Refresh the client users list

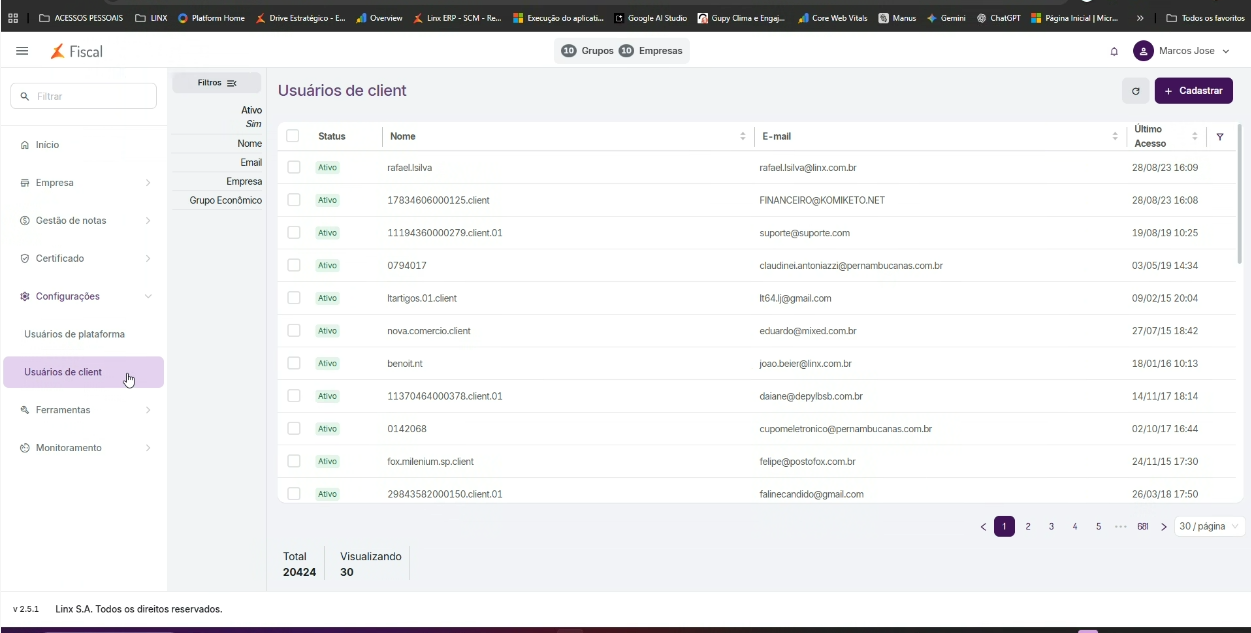(1135, 91)
